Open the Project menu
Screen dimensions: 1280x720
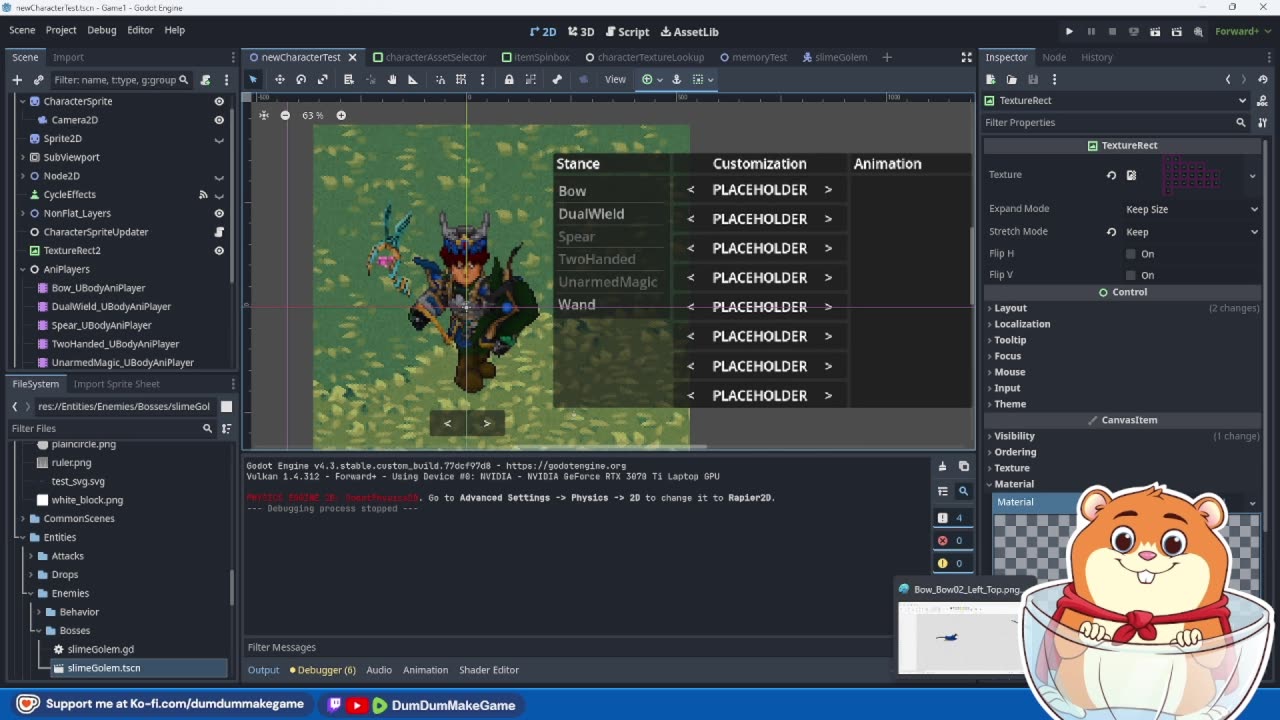coord(61,30)
